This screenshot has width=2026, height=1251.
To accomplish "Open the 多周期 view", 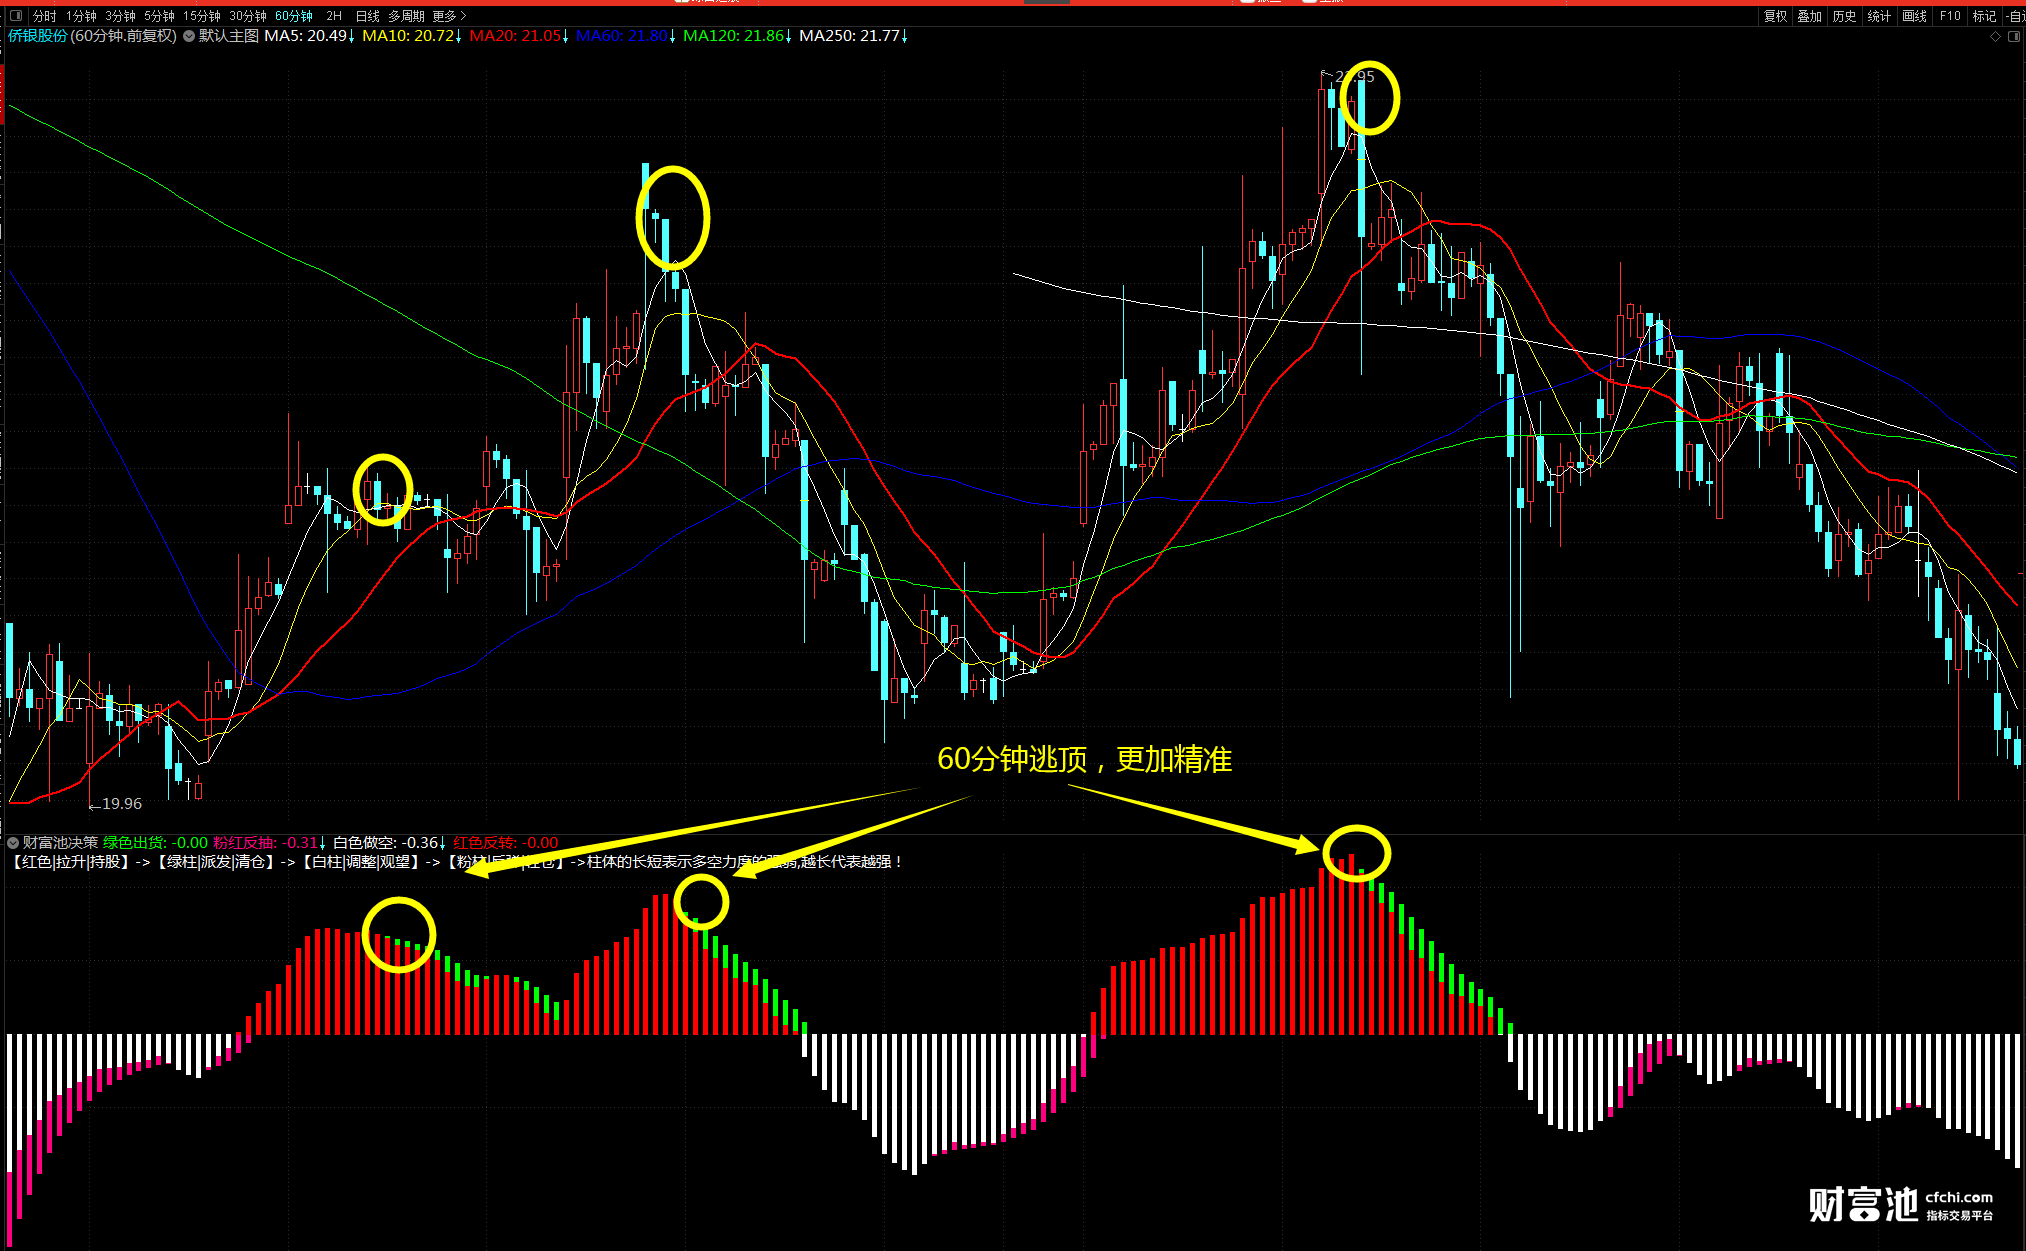I will [406, 16].
